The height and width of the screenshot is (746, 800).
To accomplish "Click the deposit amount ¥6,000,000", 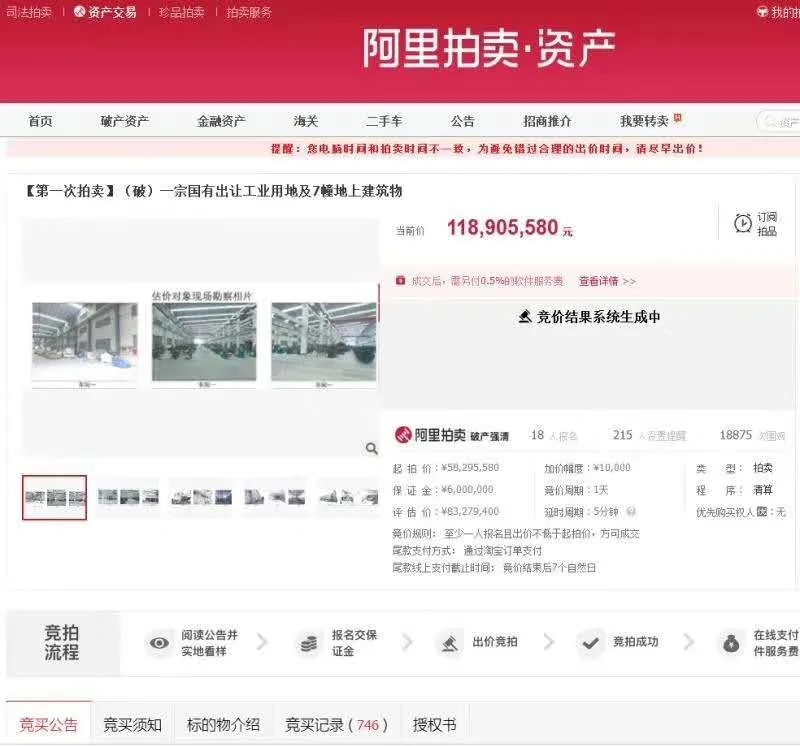I will (x=467, y=490).
